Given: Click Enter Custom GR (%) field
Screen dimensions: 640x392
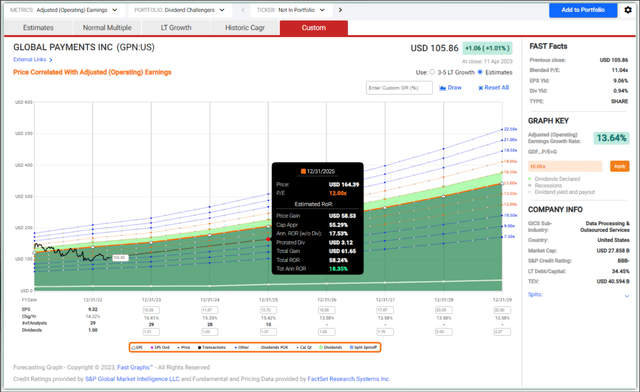Looking at the screenshot, I should pos(399,88).
